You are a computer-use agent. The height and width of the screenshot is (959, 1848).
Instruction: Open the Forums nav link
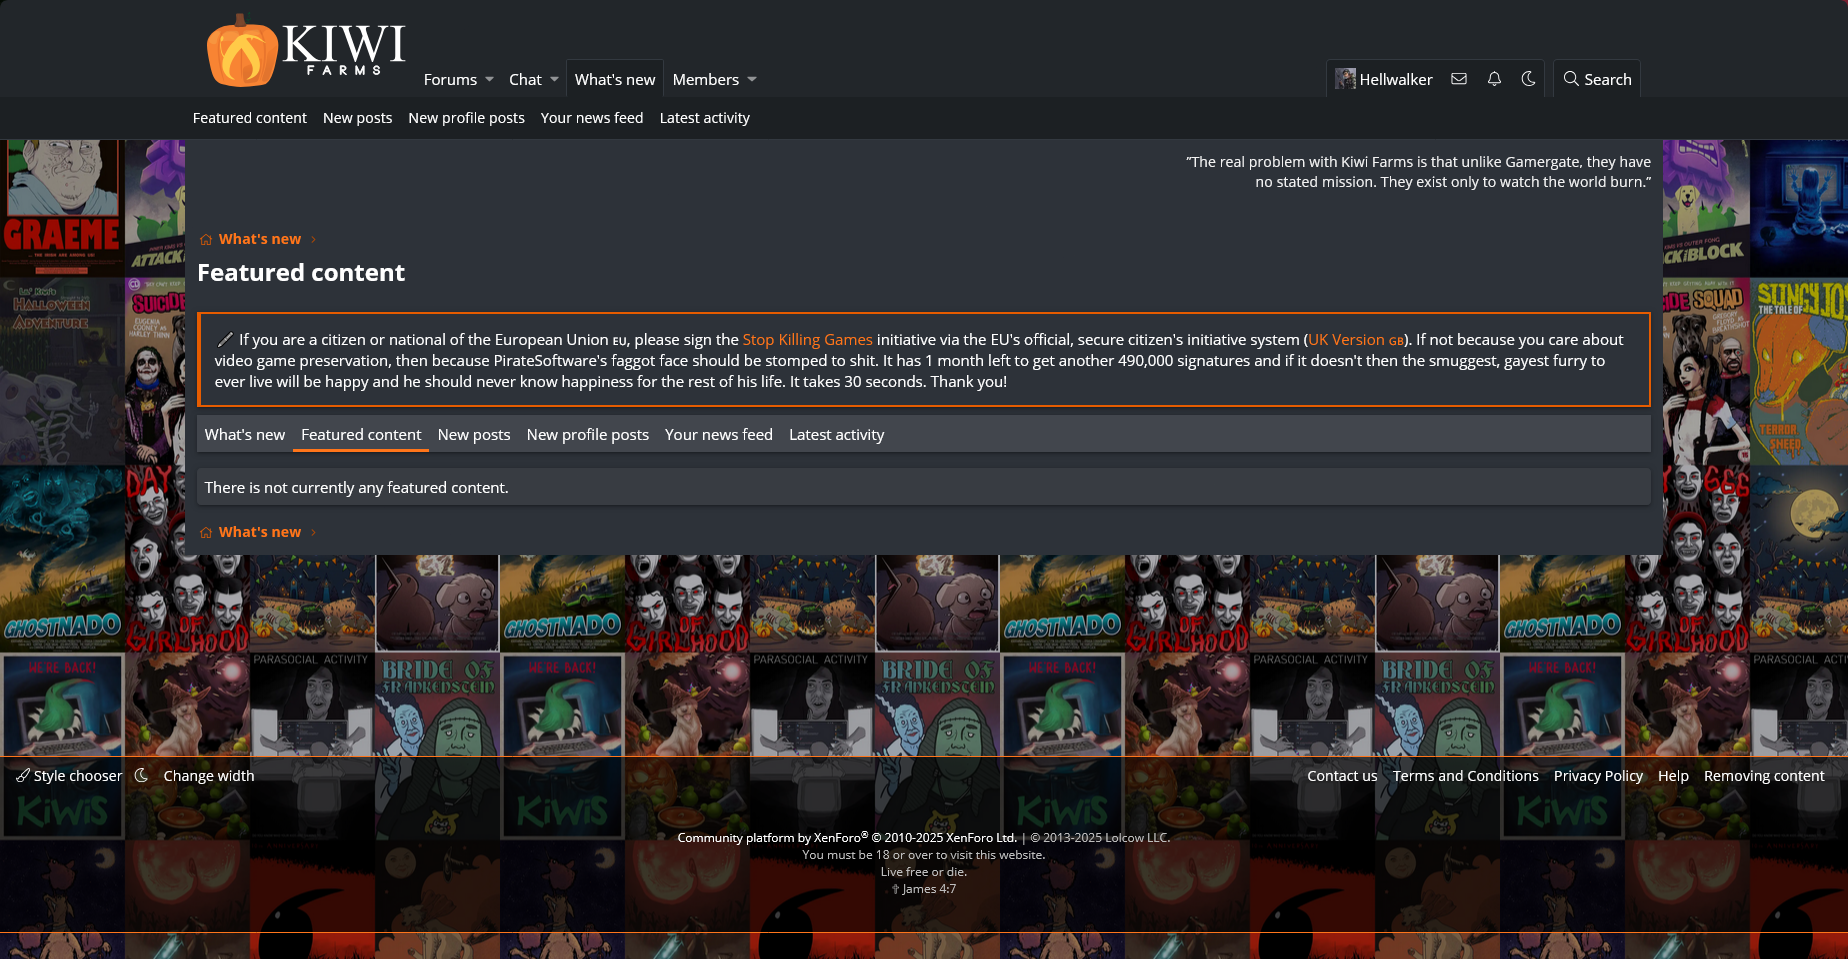(x=450, y=80)
